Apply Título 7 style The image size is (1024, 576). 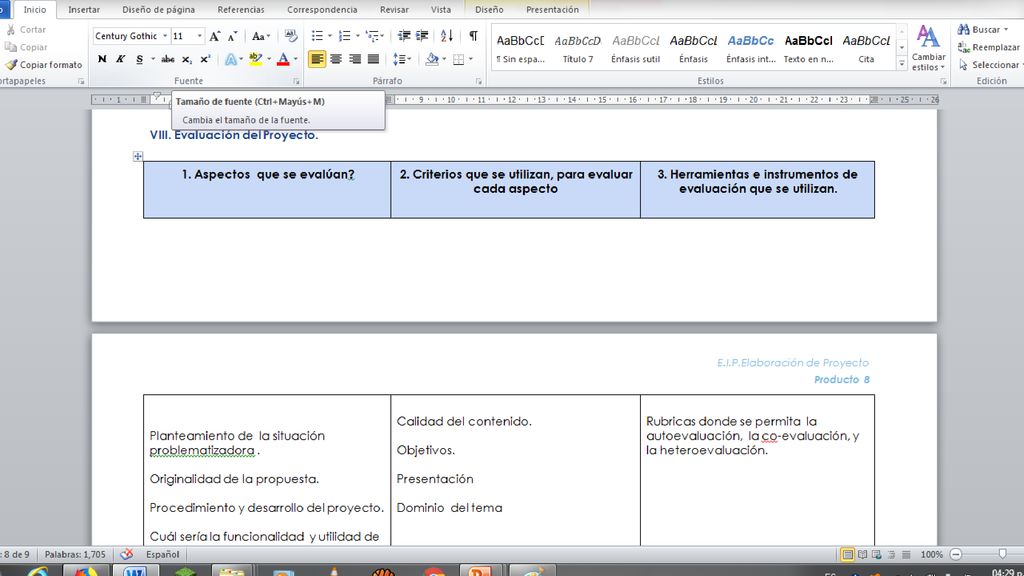578,48
